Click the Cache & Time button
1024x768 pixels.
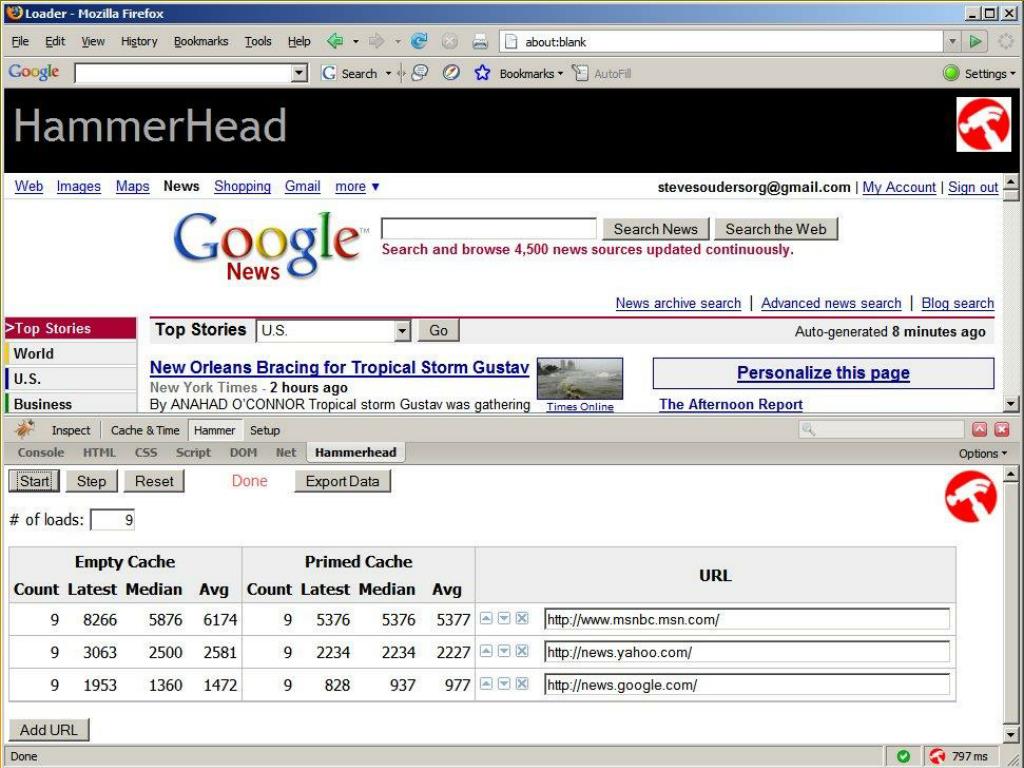coord(145,430)
